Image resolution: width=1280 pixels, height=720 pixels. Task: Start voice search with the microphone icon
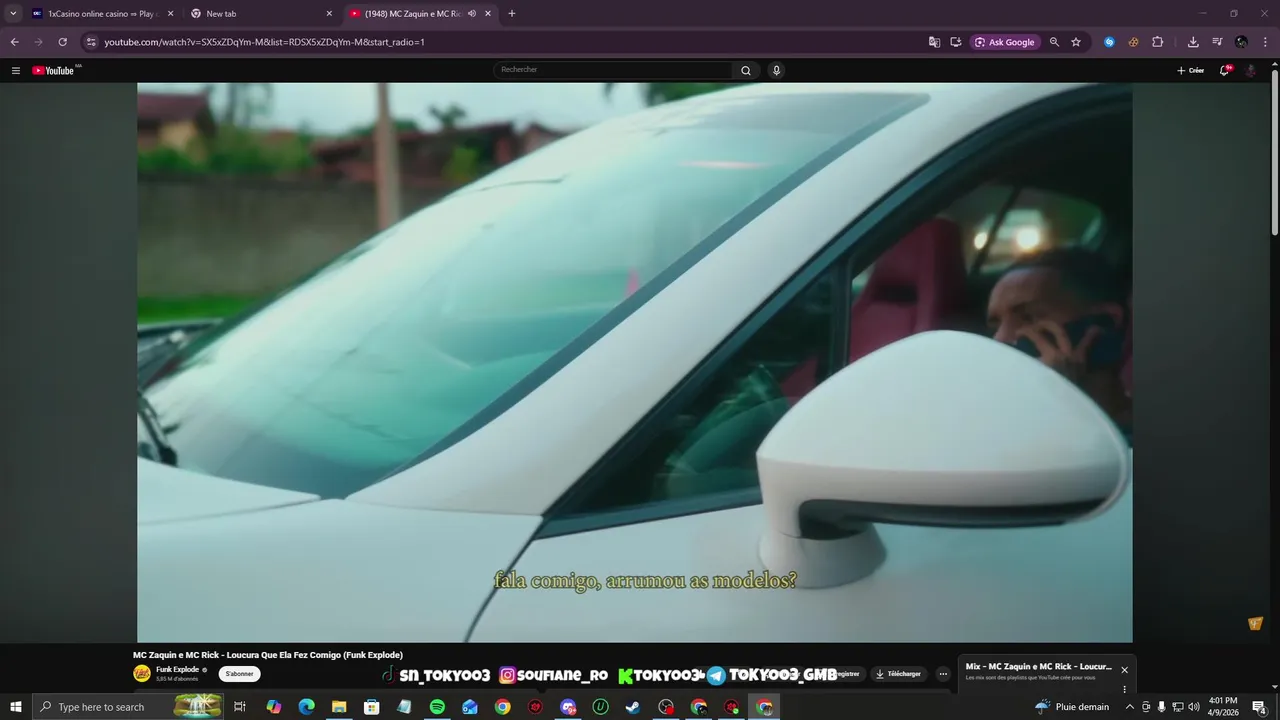click(776, 70)
